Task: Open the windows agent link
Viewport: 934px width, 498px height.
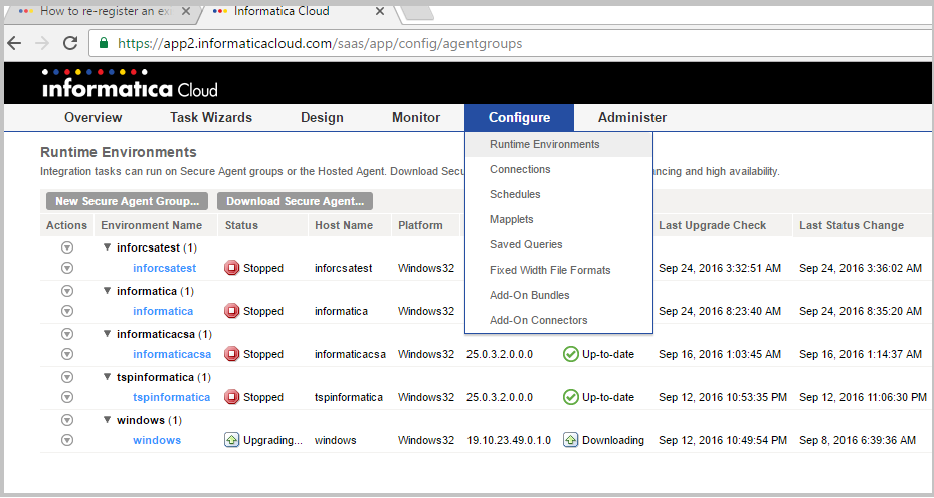Action: 157,440
